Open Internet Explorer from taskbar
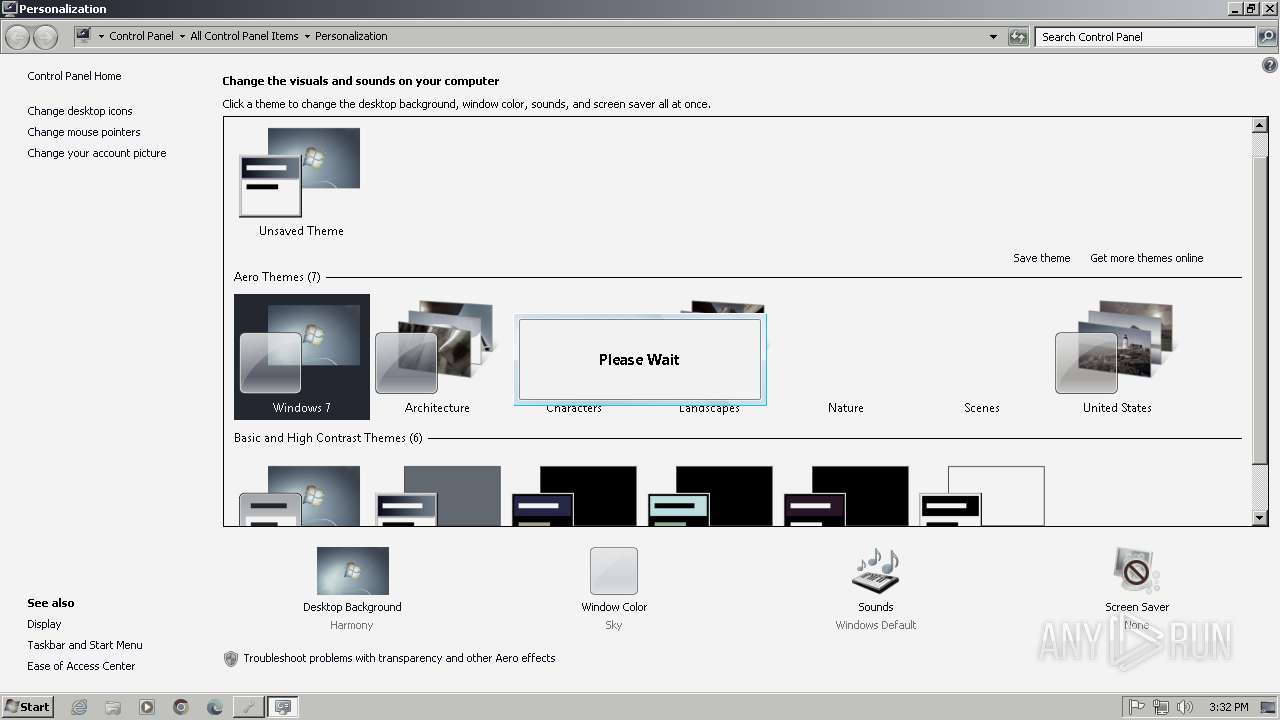 (79, 707)
